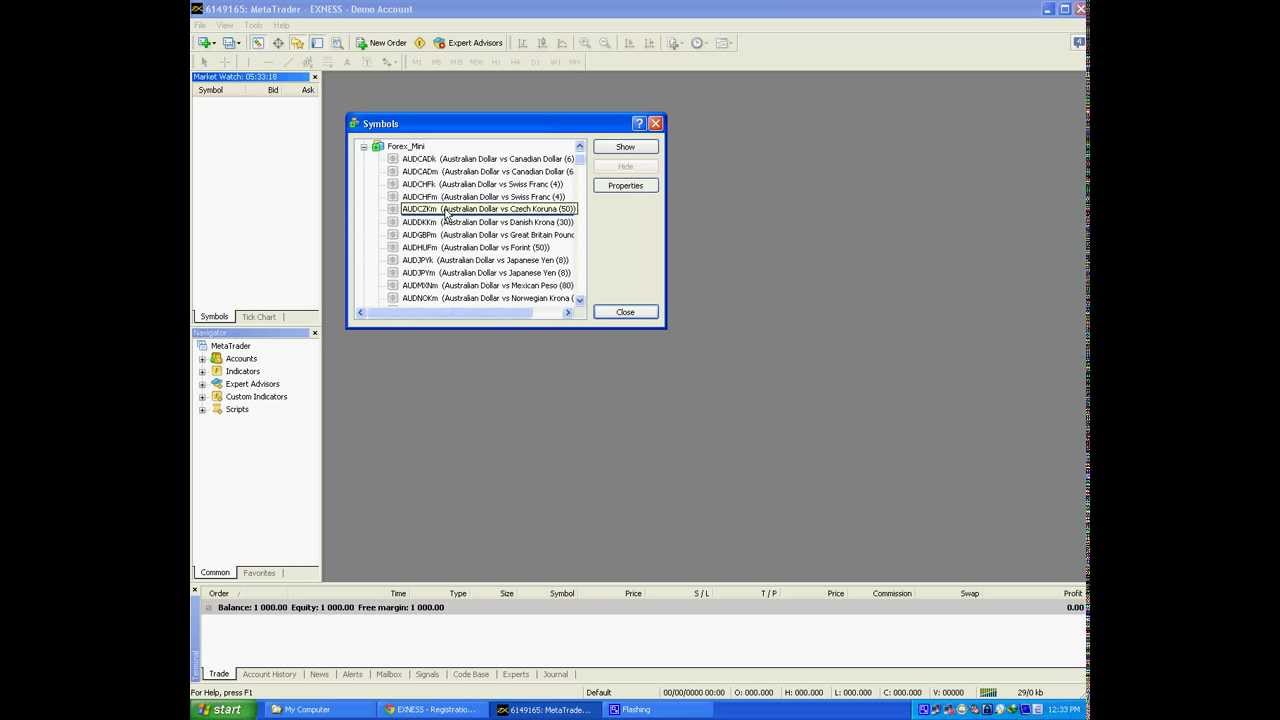Select AUDCADk symbol row

[x=488, y=159]
